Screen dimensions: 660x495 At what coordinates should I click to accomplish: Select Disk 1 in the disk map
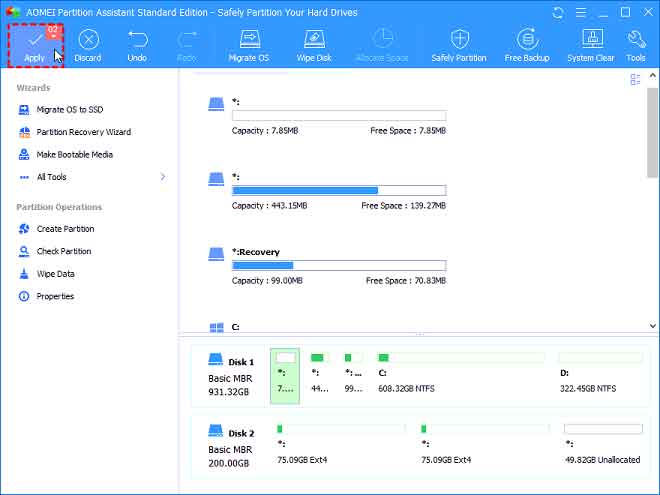(x=231, y=377)
